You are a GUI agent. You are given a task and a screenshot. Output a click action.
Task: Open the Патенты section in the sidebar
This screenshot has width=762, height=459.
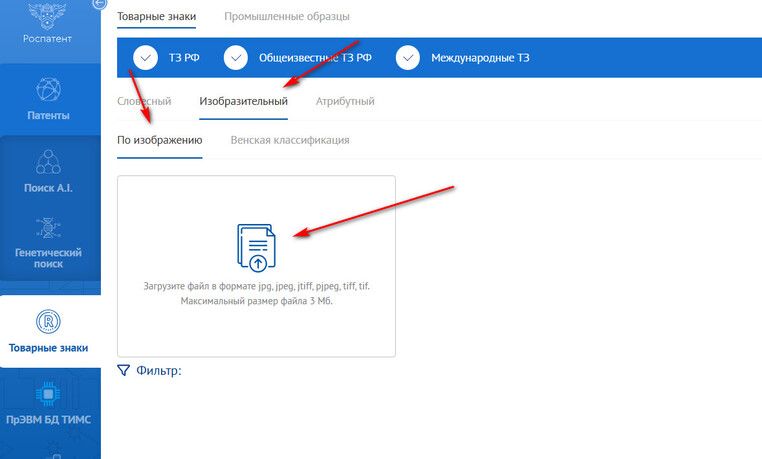coord(48,100)
